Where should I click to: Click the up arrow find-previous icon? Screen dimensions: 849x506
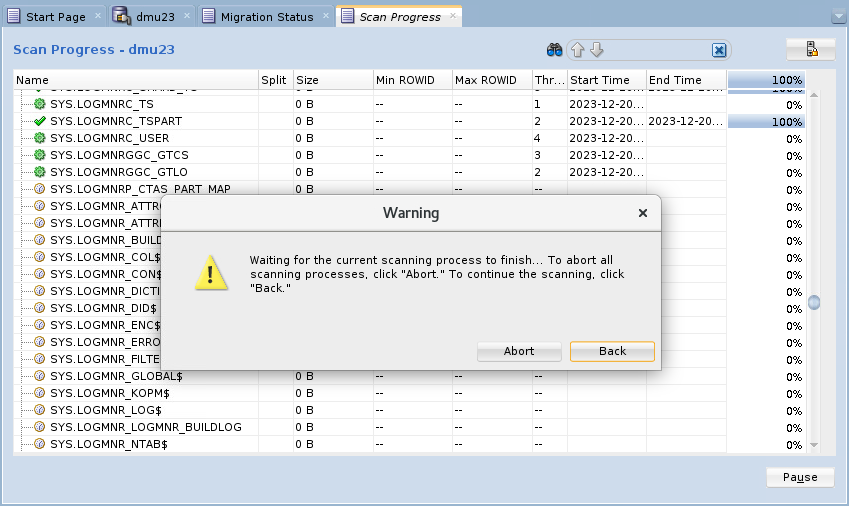578,50
